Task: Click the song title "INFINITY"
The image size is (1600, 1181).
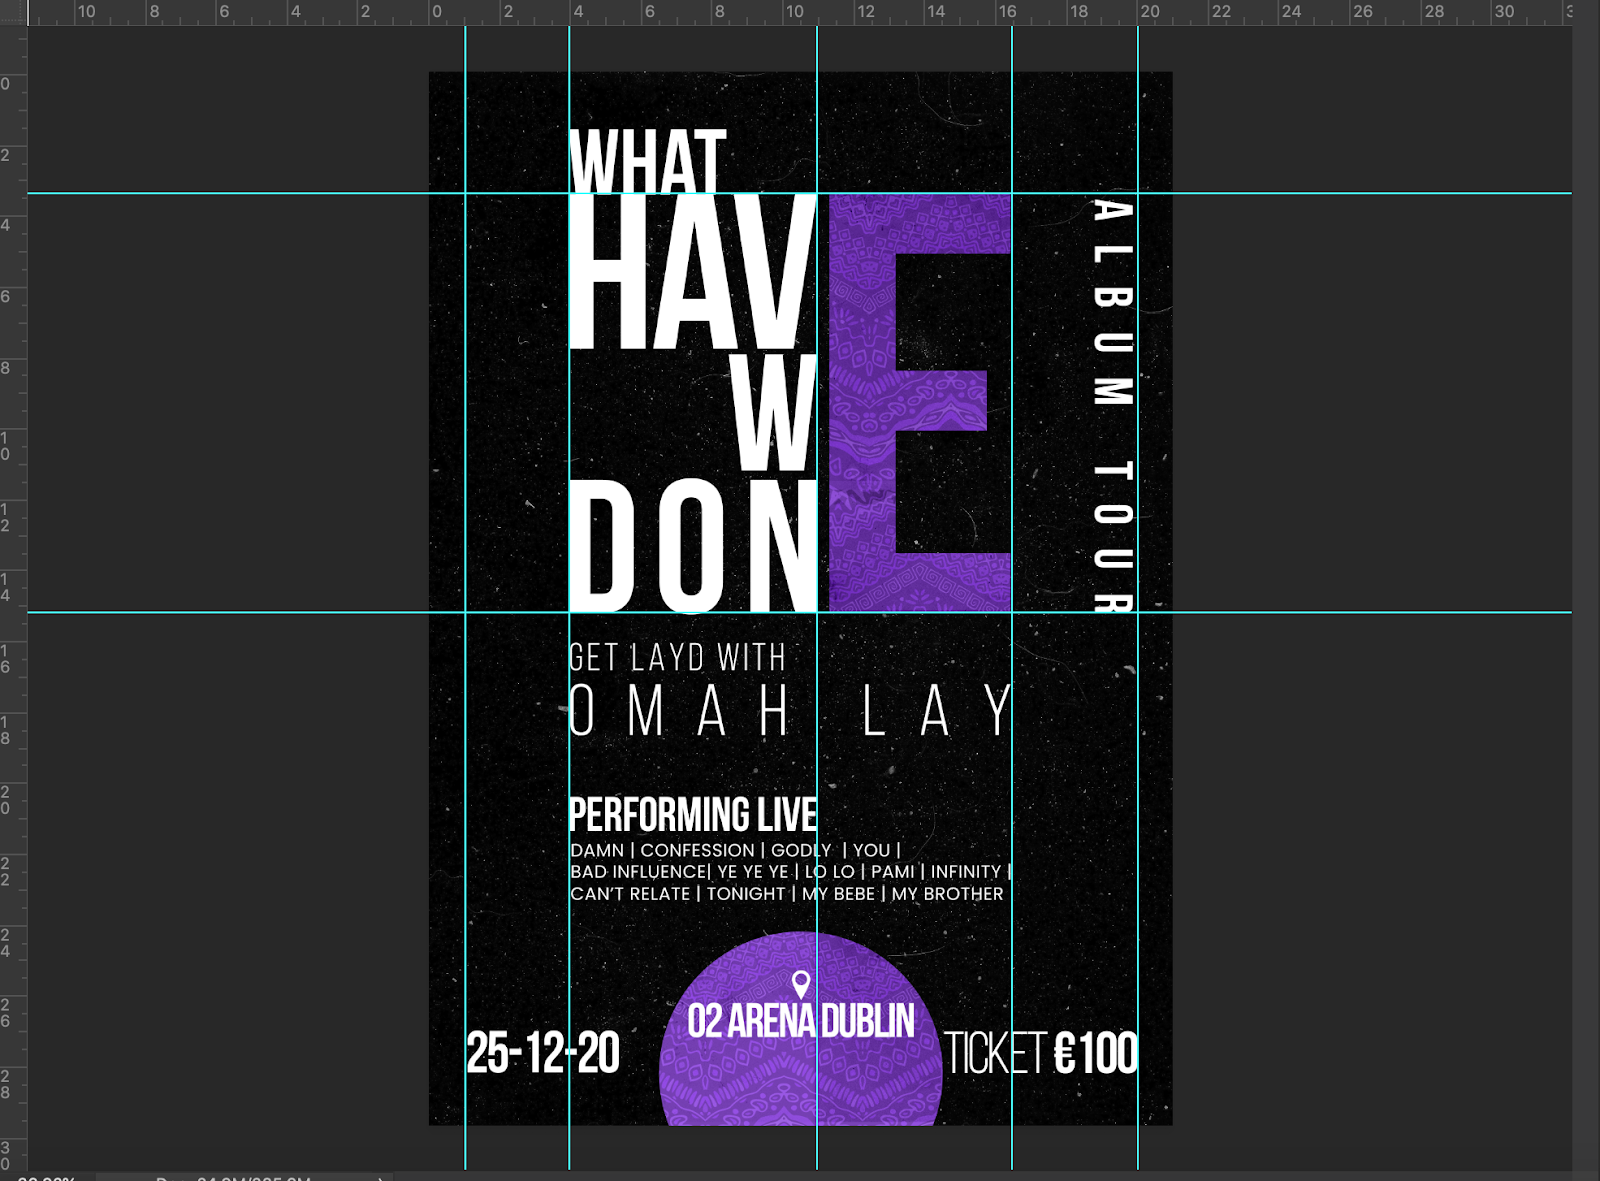Action: click(x=966, y=872)
